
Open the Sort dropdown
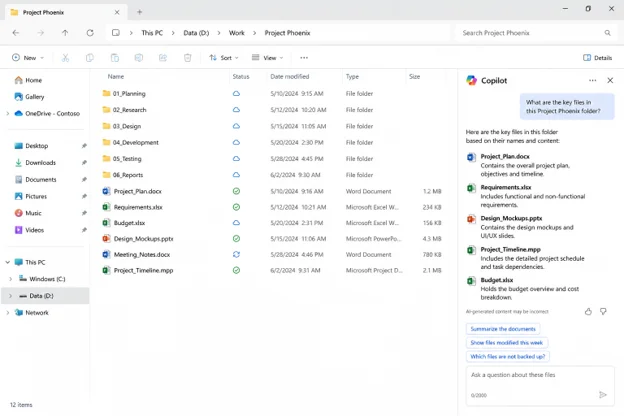[224, 58]
